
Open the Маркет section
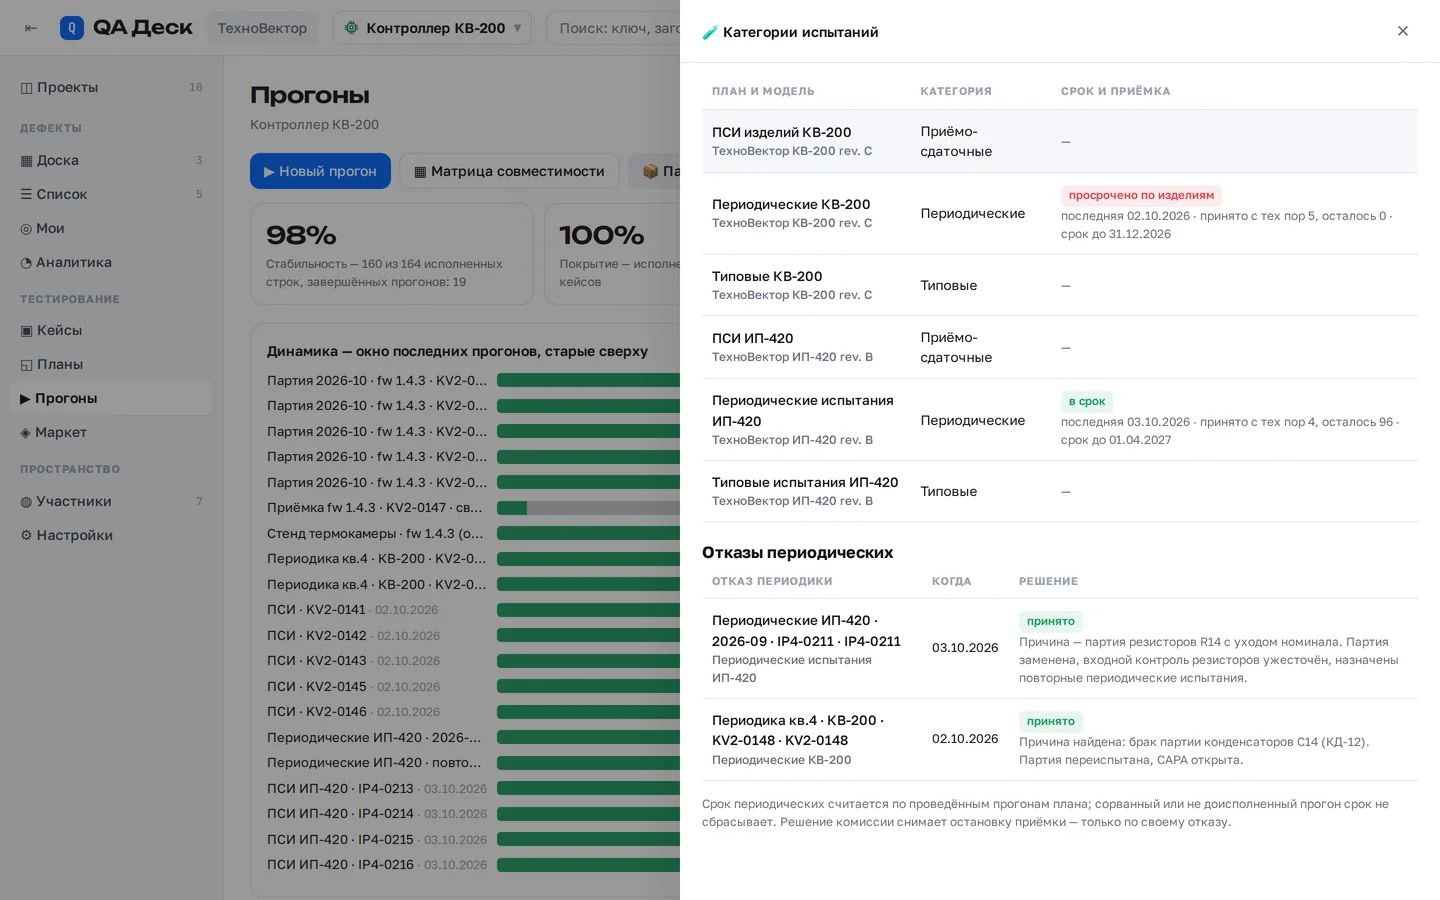(112, 433)
